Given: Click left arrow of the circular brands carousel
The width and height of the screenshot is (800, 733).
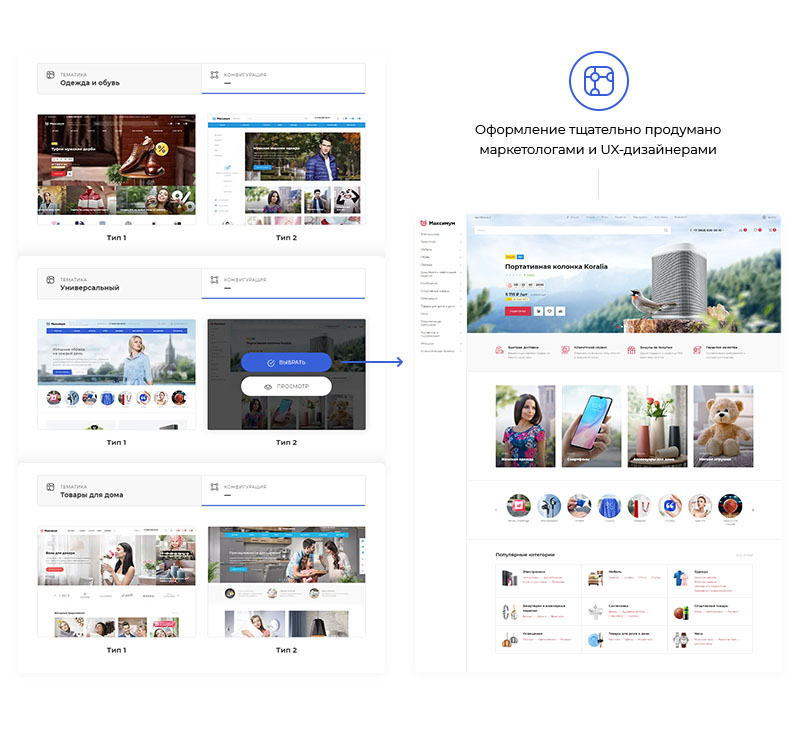Looking at the screenshot, I should 497,510.
